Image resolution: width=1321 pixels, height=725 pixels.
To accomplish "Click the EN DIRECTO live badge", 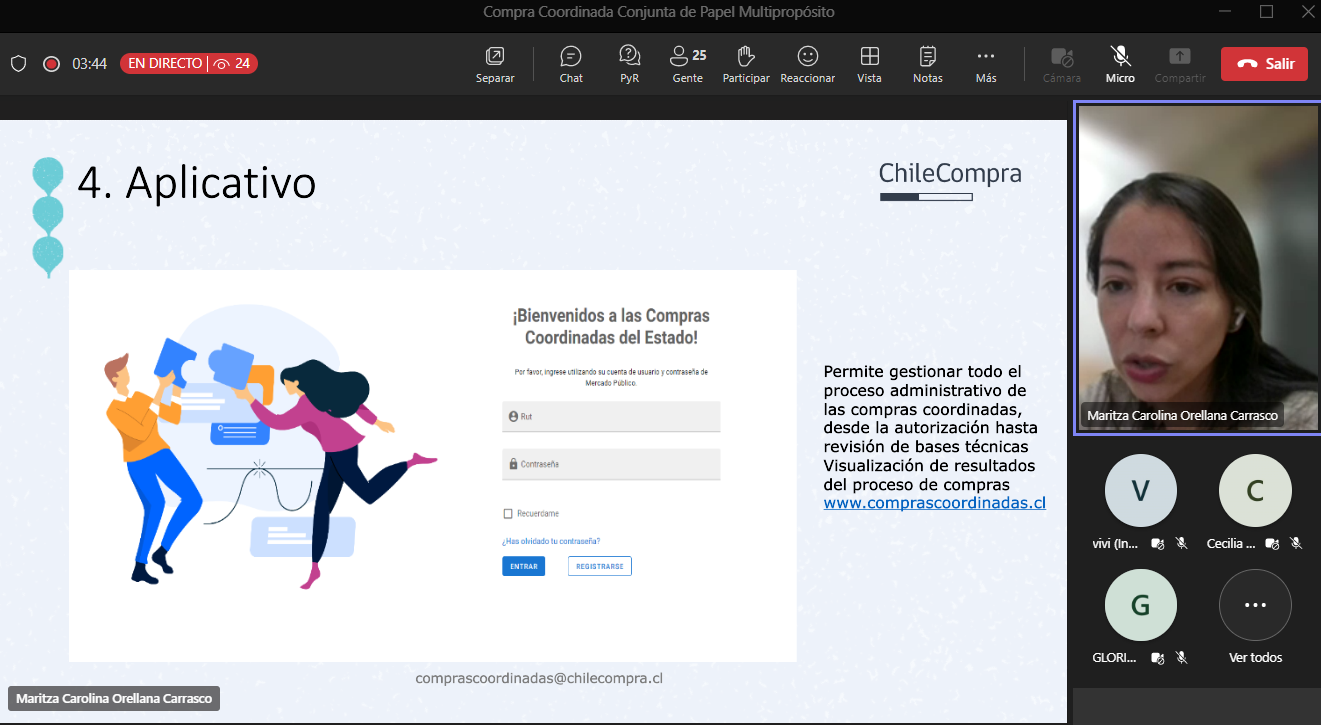I will [x=164, y=64].
